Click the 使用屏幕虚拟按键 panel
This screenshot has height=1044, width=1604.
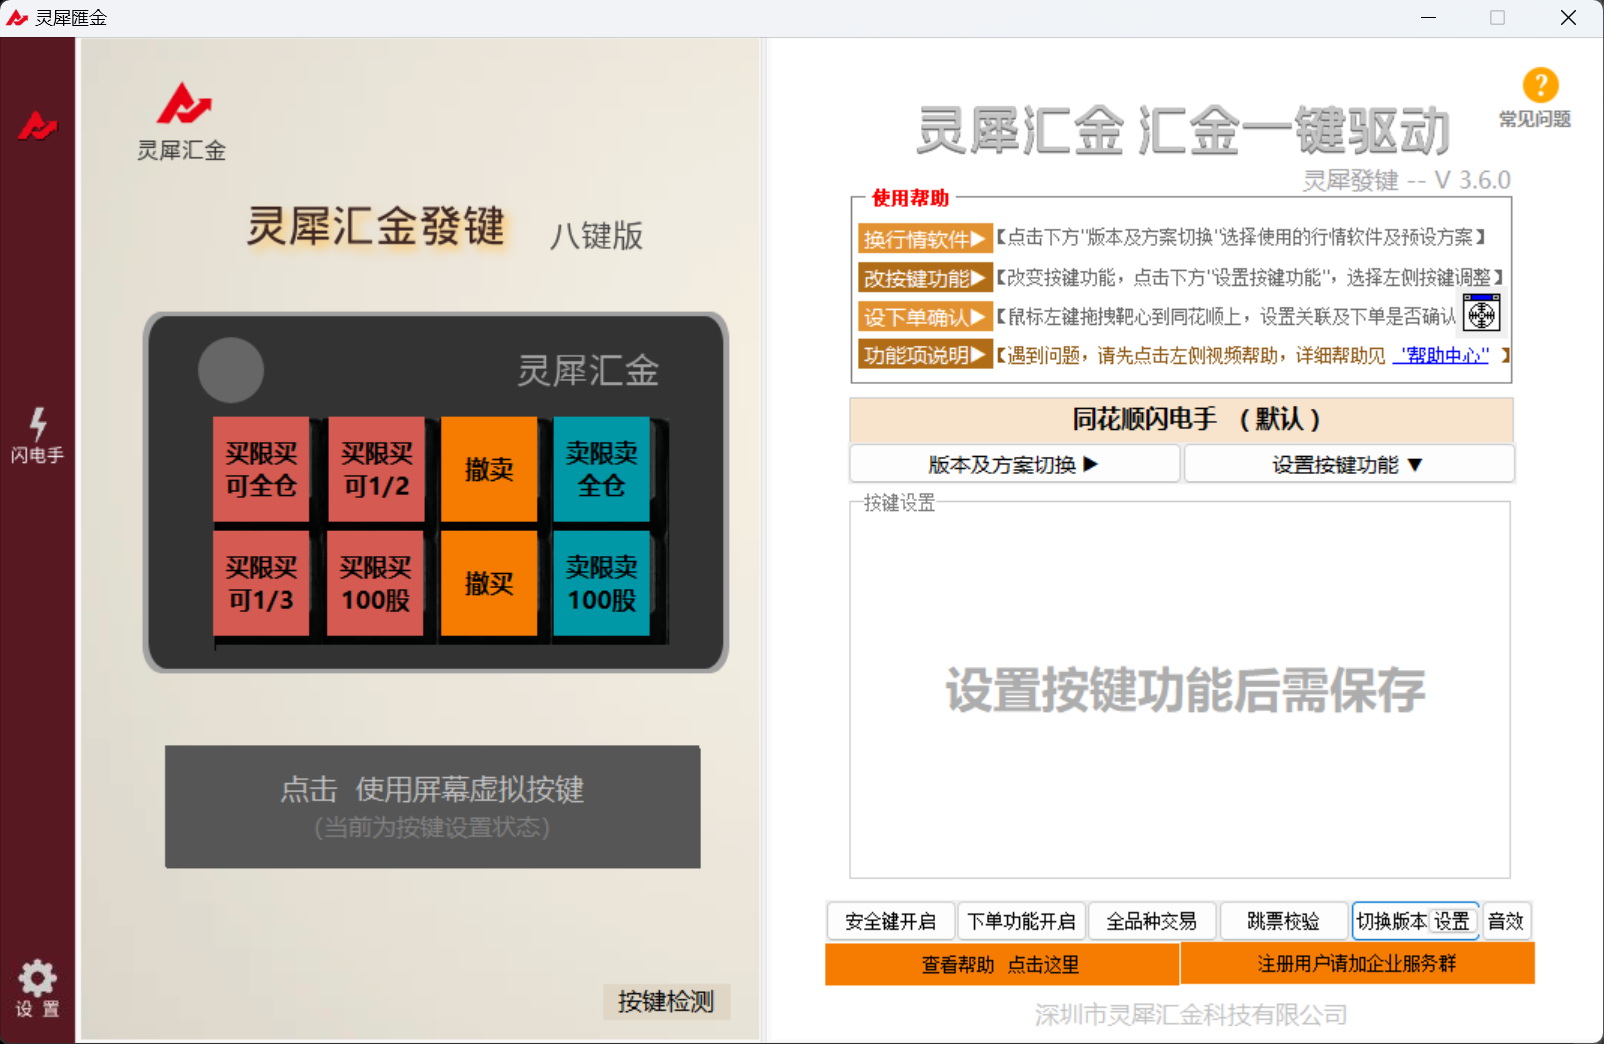click(432, 806)
